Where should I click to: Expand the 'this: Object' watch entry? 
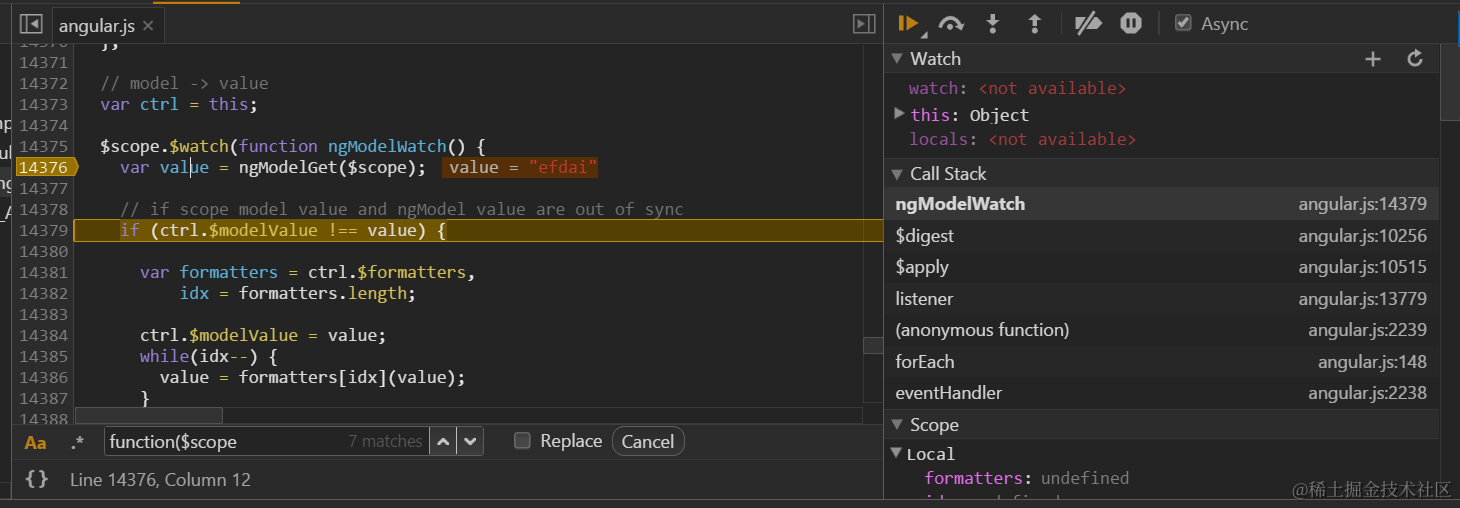click(x=900, y=114)
